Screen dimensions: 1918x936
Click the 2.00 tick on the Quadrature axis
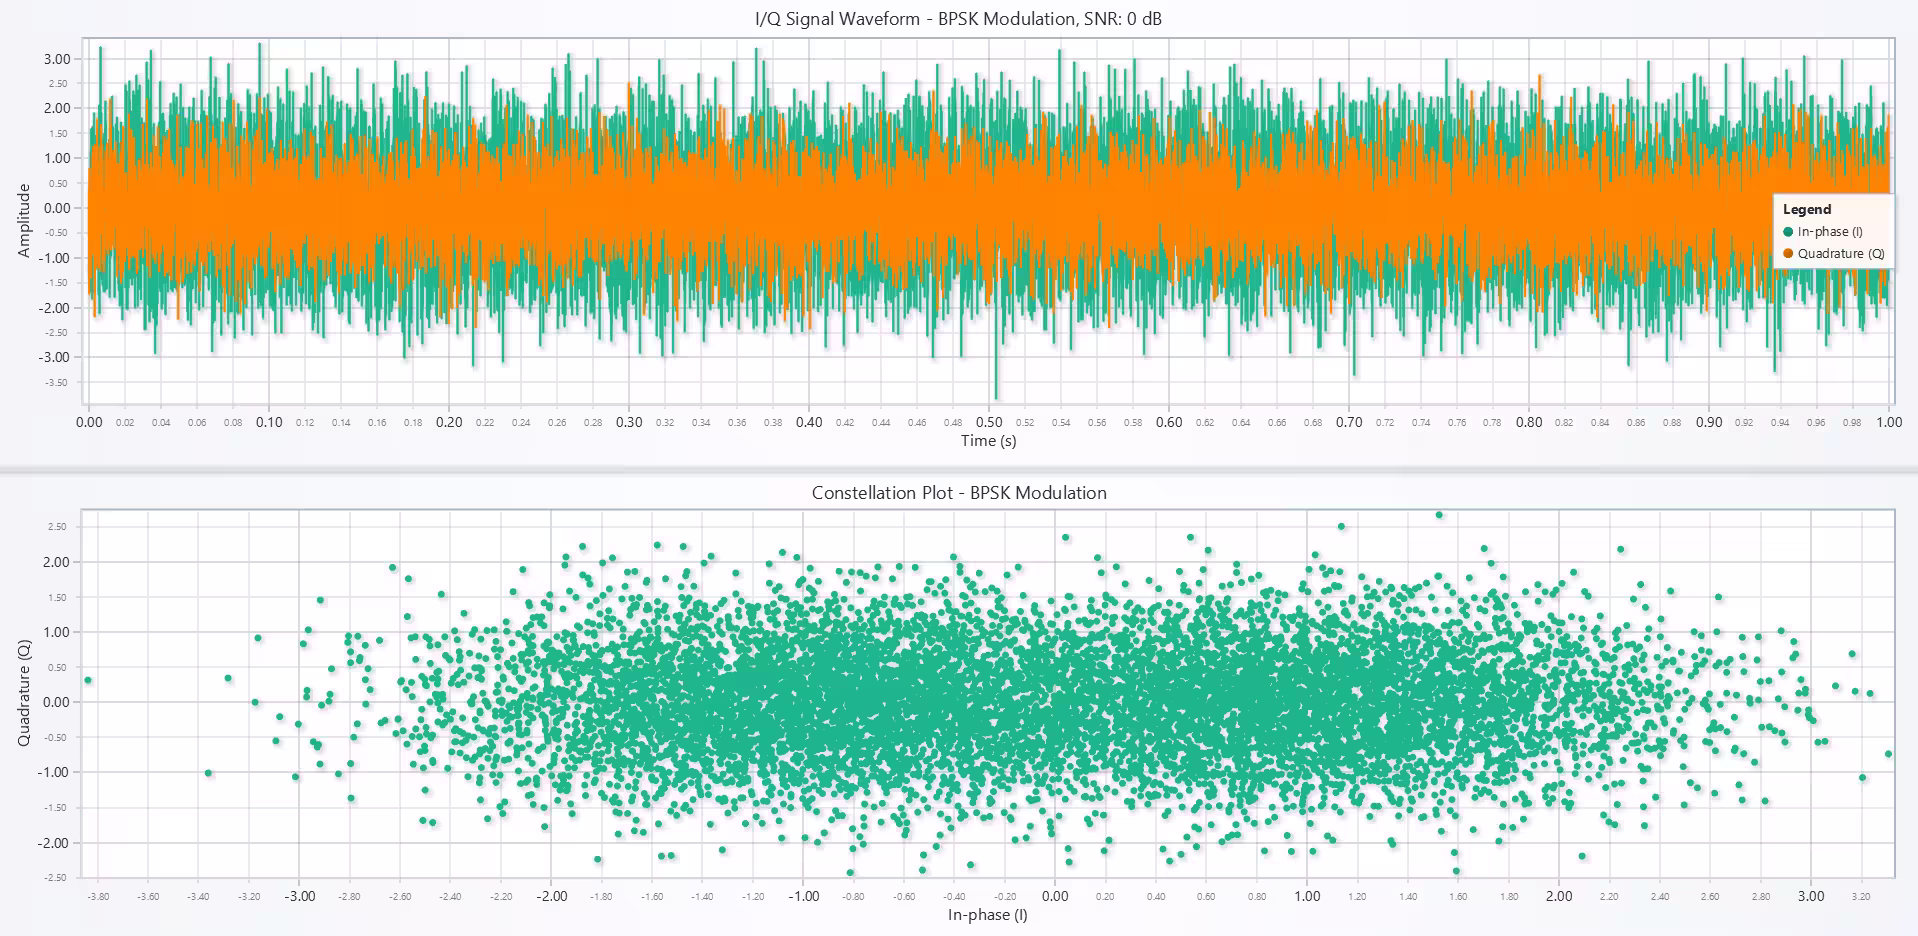coord(57,562)
